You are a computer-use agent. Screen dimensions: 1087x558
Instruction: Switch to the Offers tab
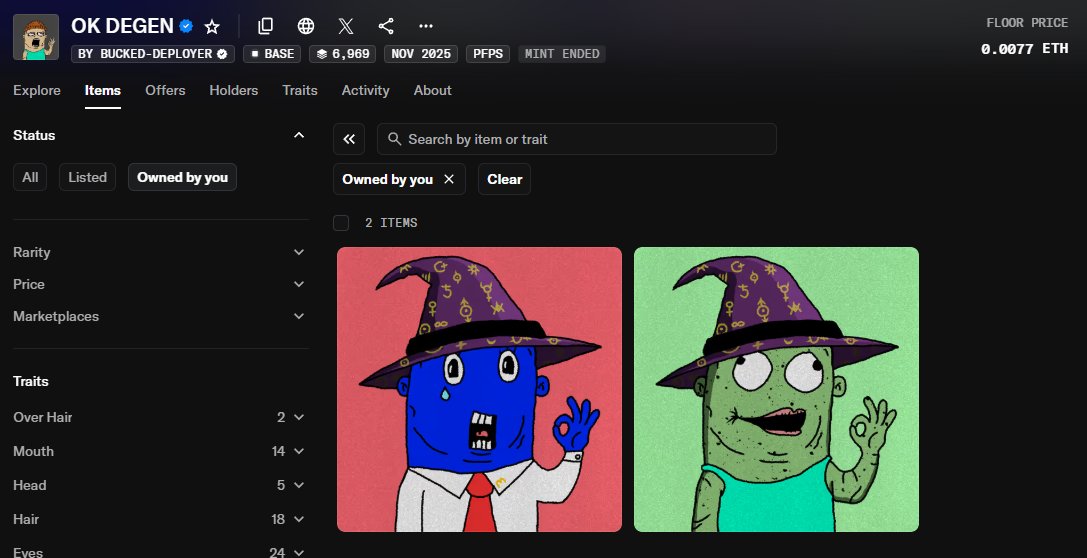tap(165, 90)
